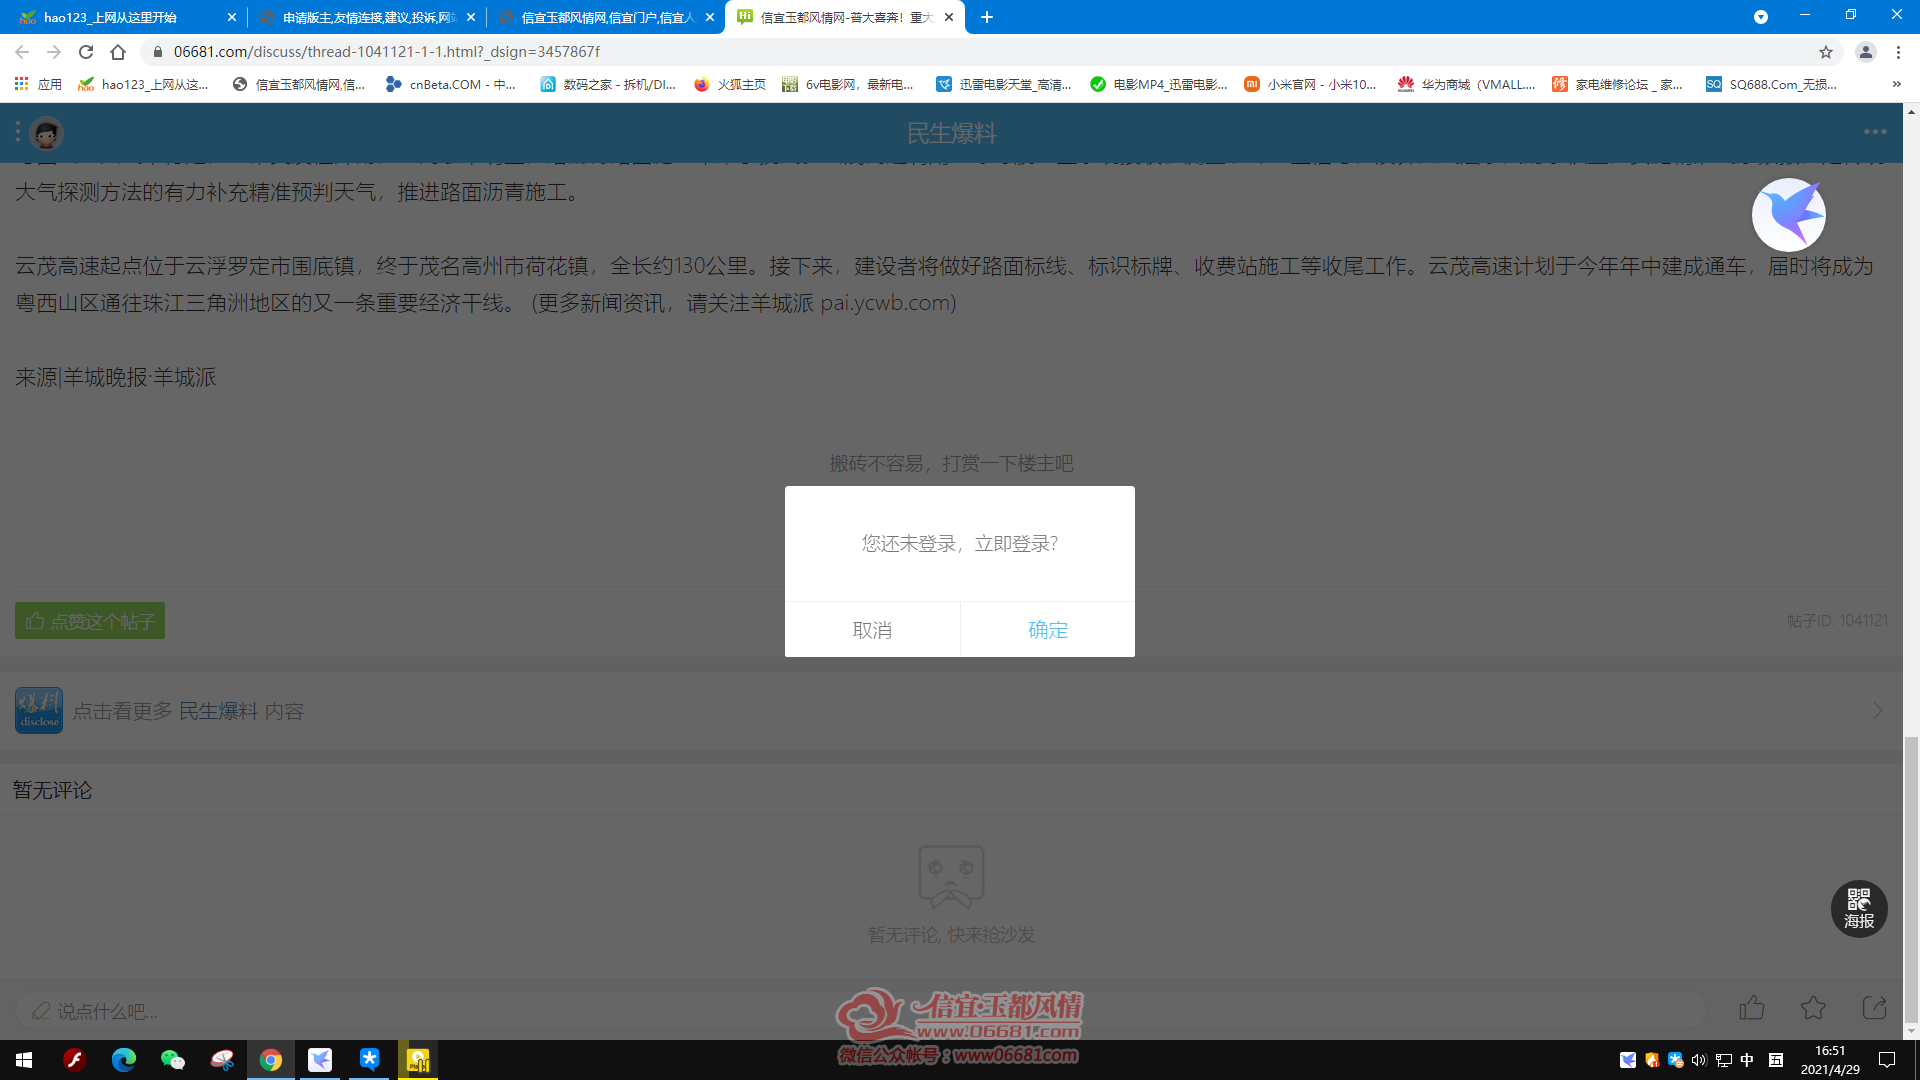Dismiss the login dialog with 取消

[872, 630]
